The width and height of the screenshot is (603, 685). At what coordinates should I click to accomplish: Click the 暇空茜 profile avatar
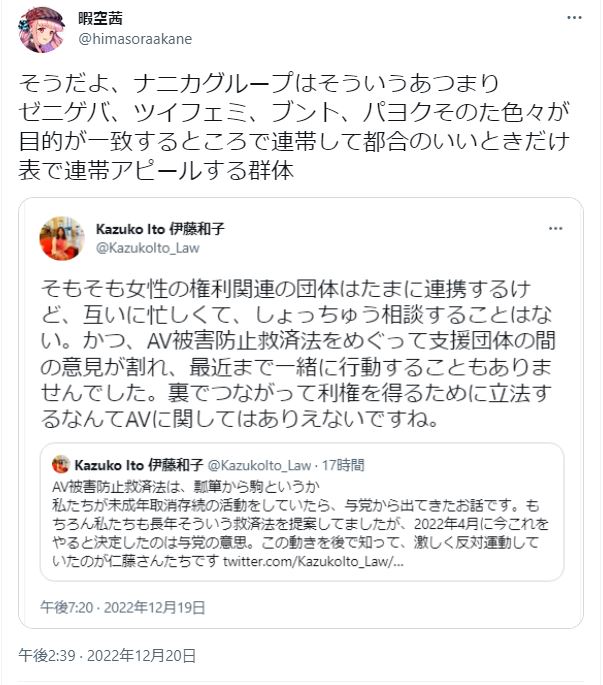[41, 29]
